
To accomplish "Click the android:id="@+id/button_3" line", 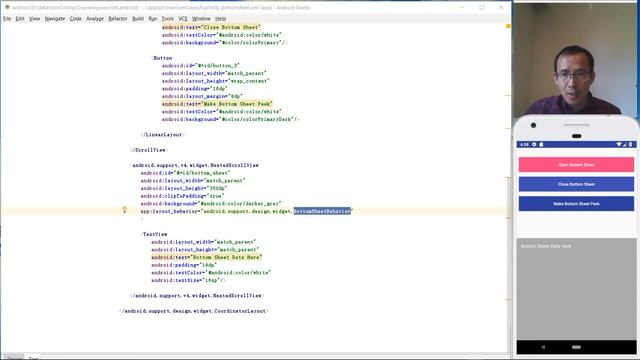I will (x=200, y=66).
